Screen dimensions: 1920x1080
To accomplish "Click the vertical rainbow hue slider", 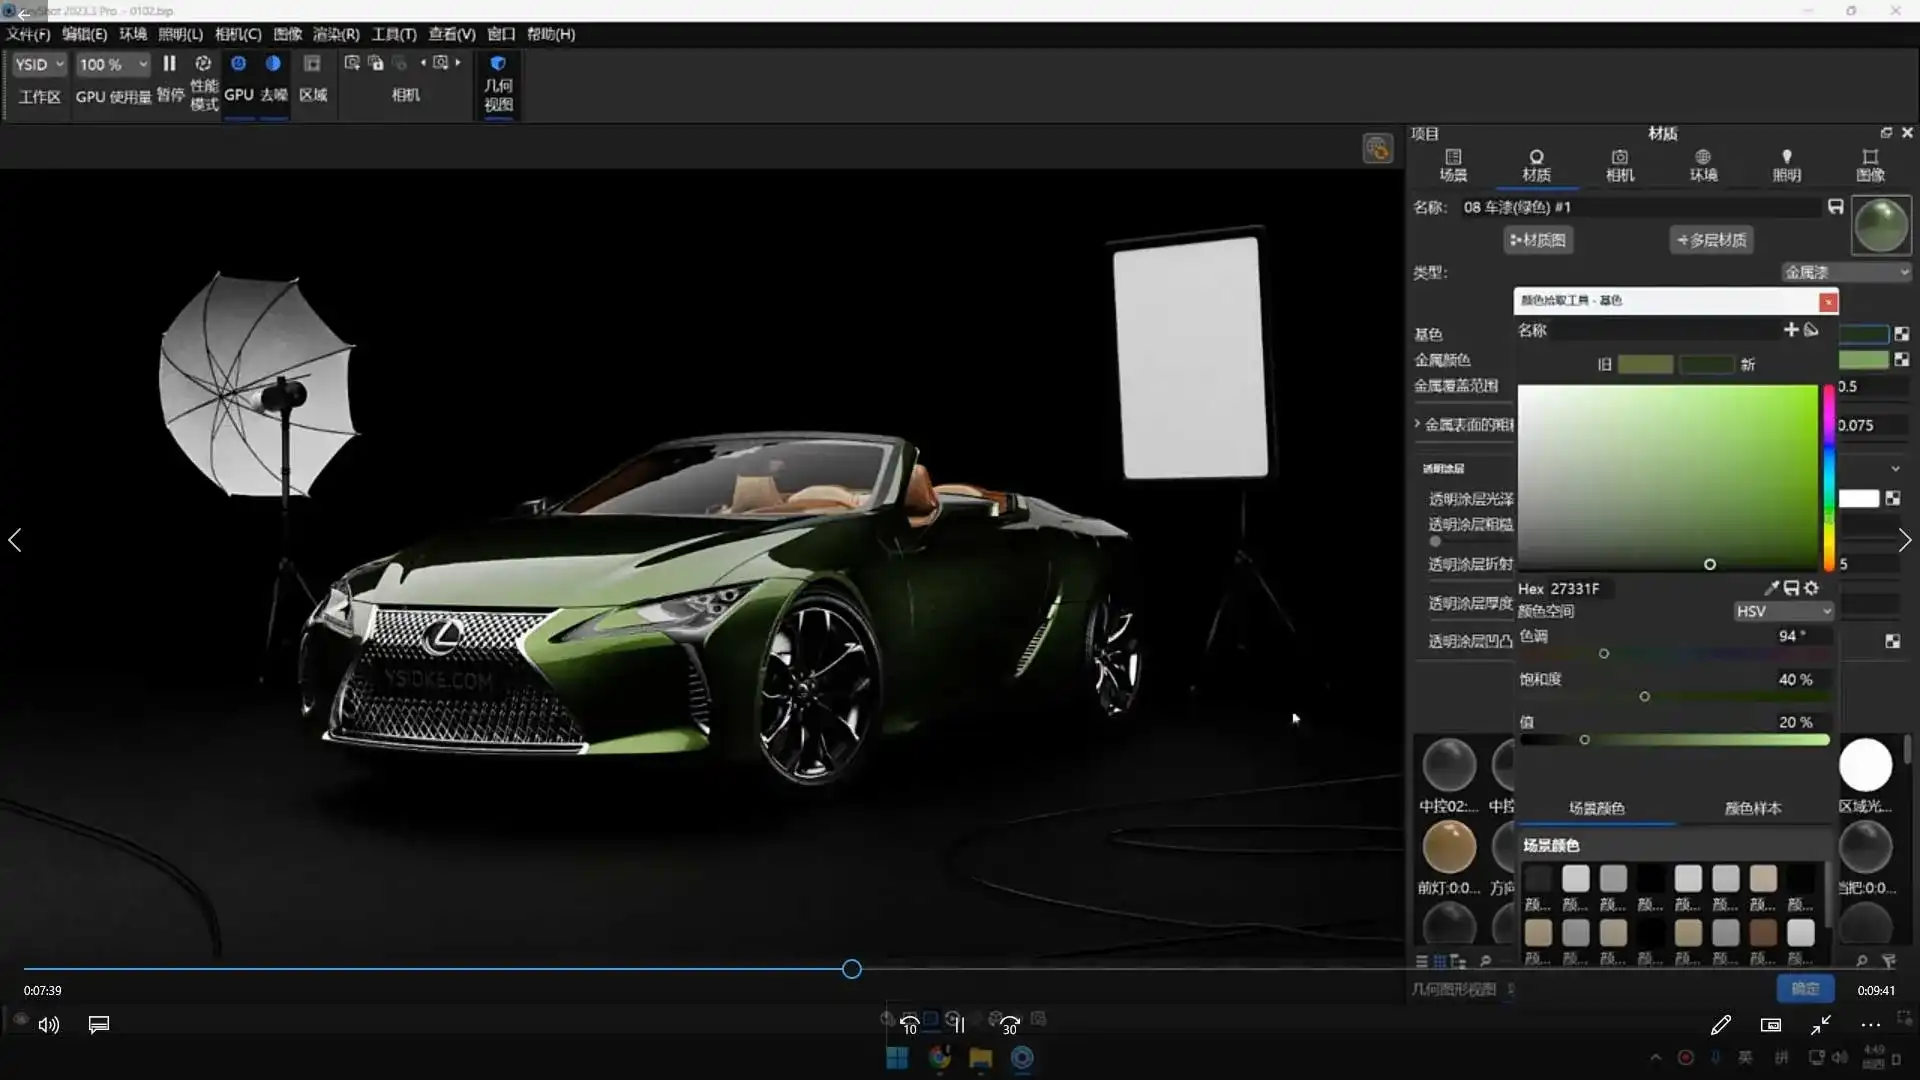I will coord(1828,480).
